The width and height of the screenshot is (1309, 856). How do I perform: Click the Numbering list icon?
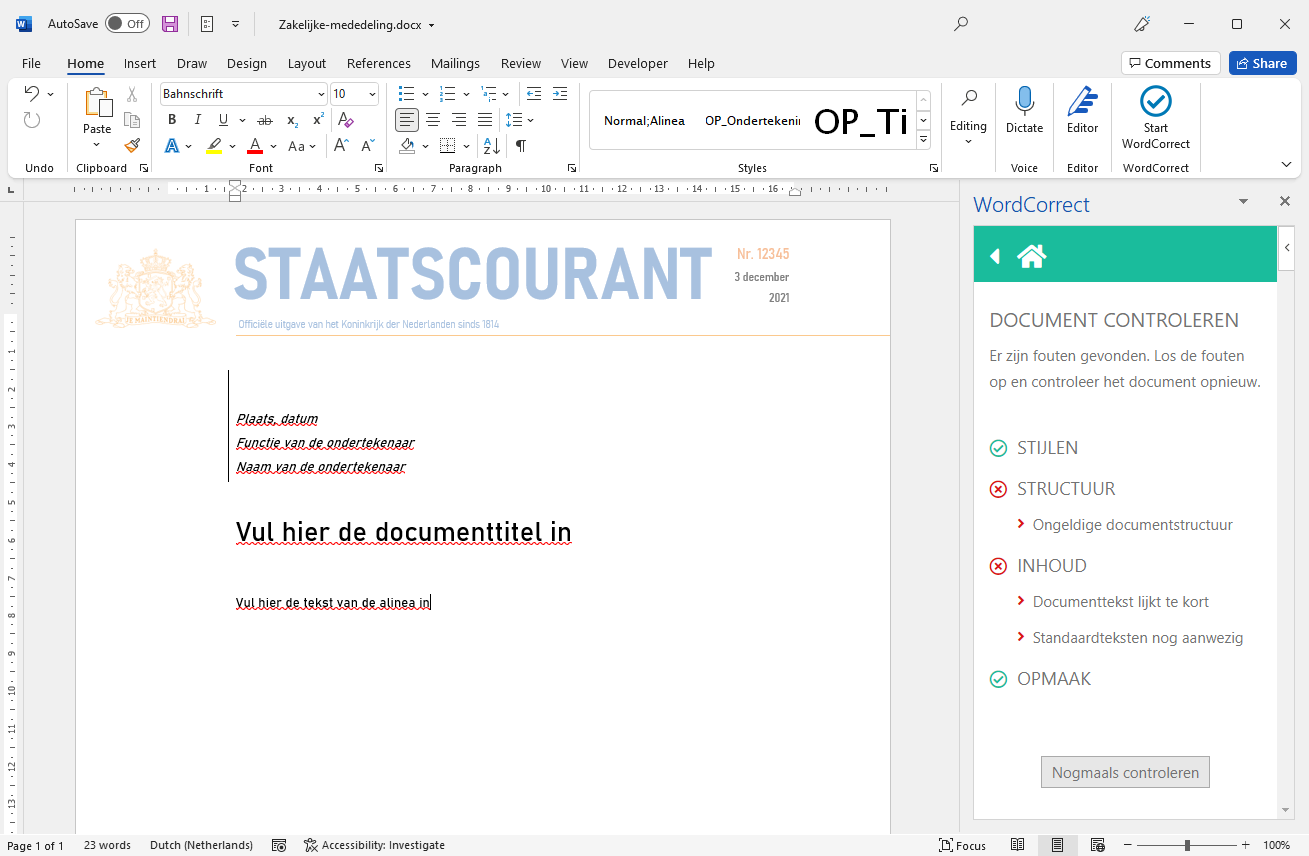coord(447,94)
